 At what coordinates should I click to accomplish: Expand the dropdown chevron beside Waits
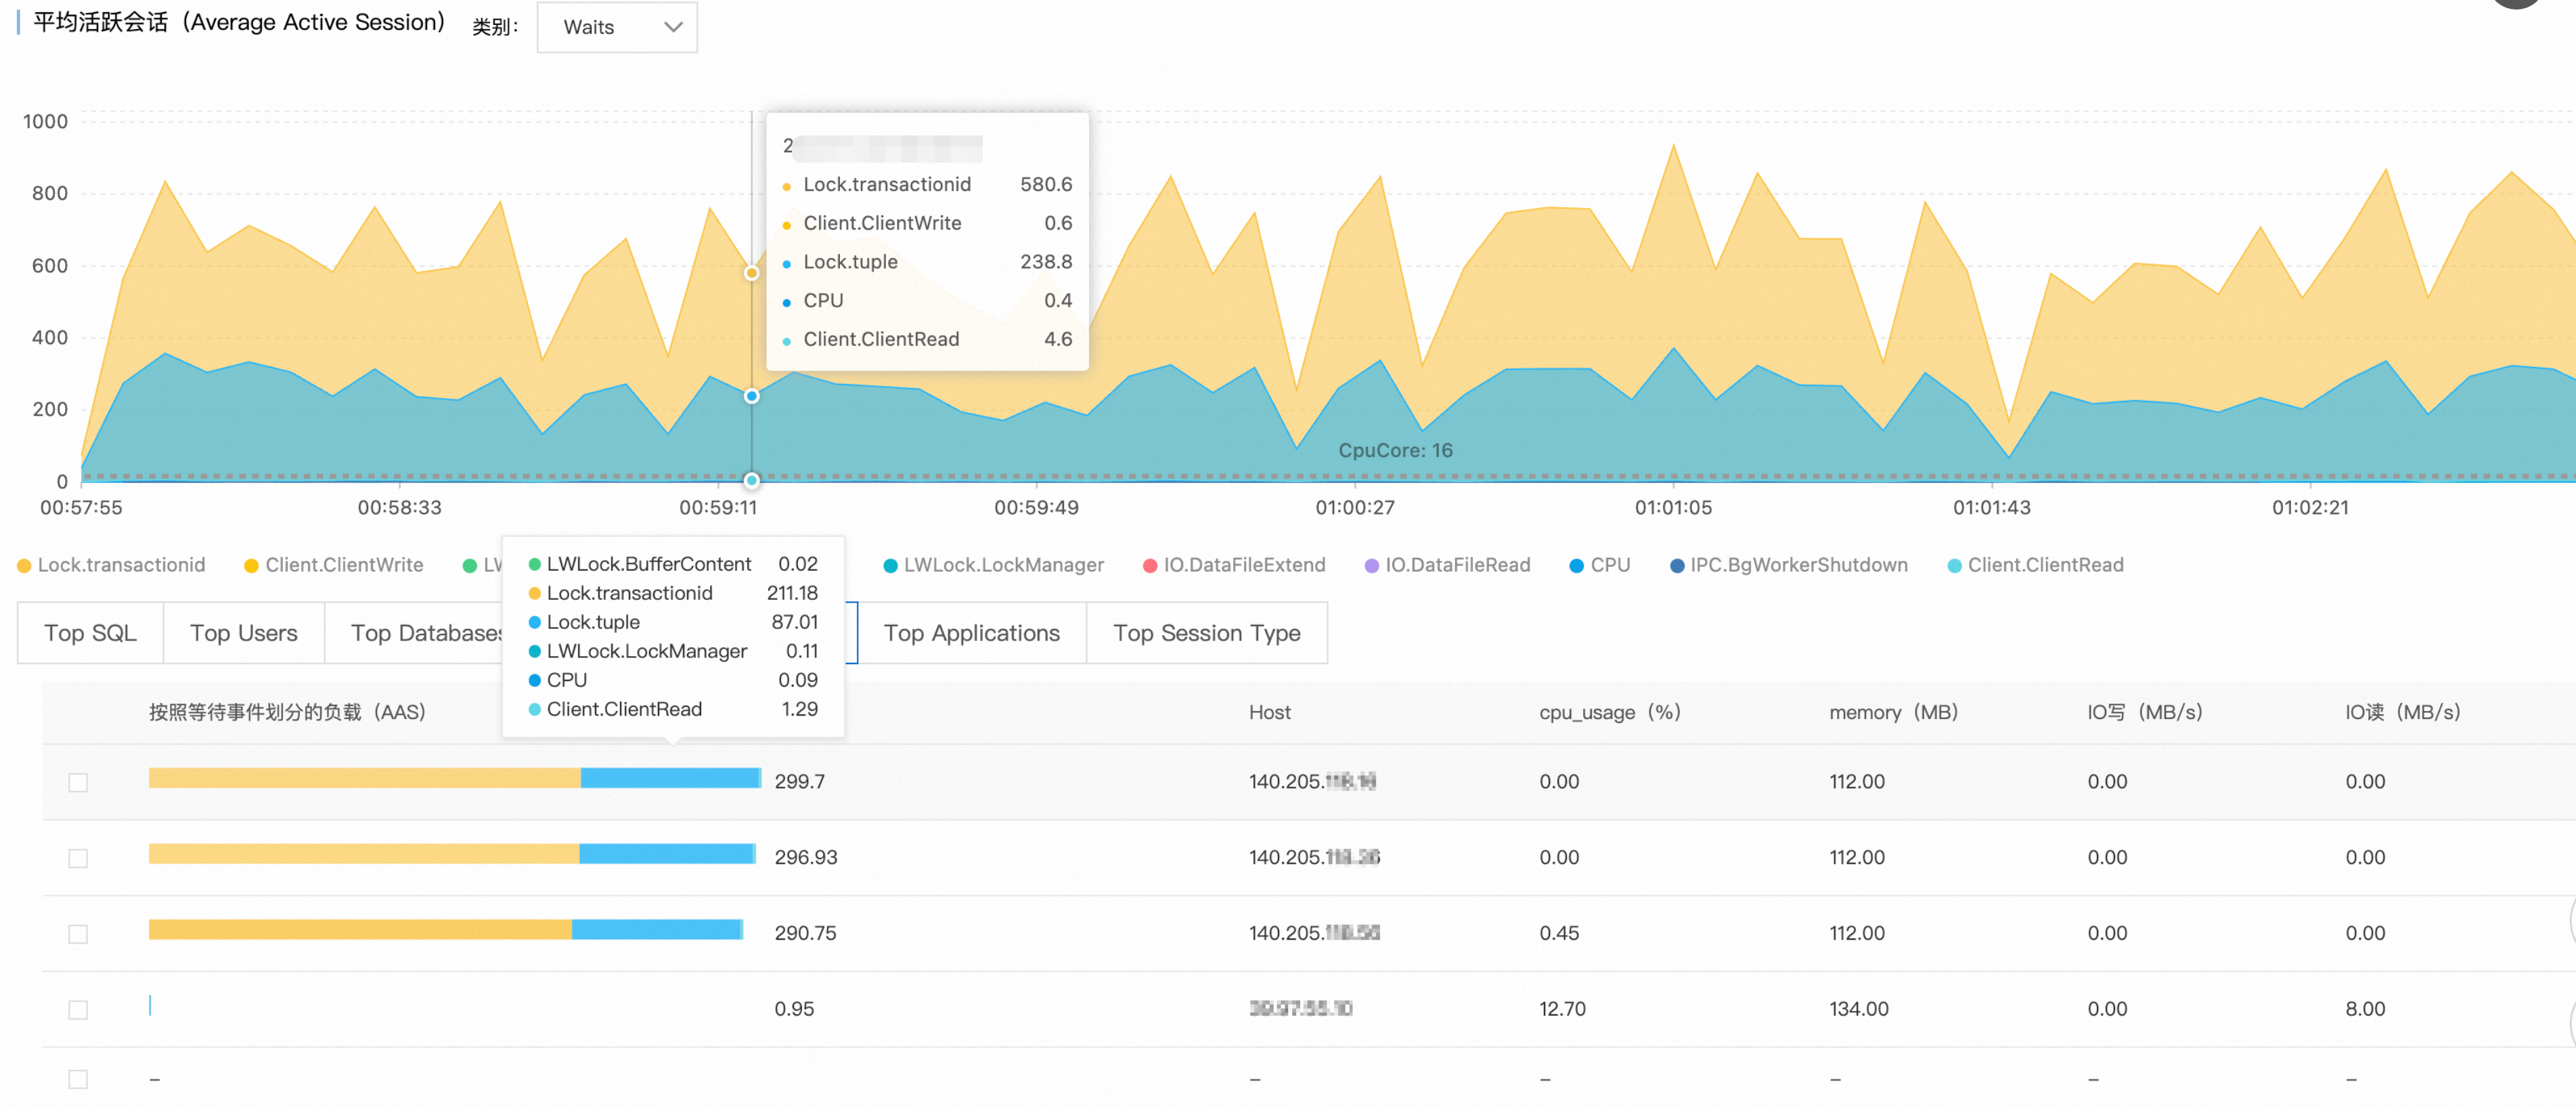point(673,27)
